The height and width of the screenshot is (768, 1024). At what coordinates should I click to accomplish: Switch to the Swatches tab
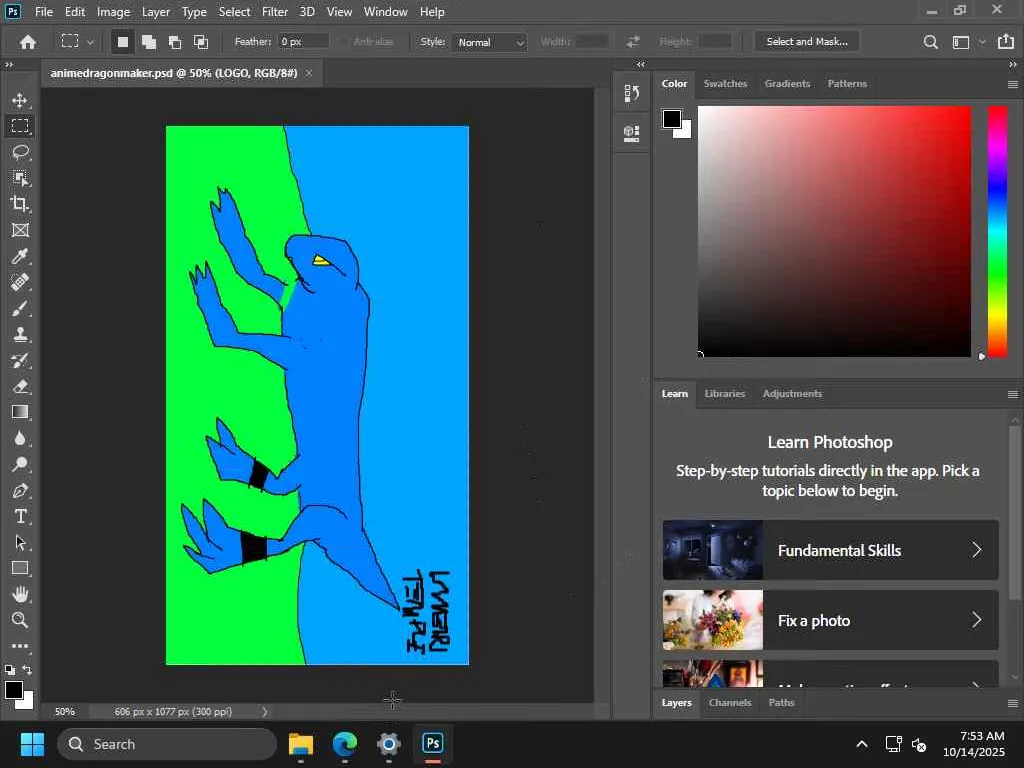tap(725, 84)
